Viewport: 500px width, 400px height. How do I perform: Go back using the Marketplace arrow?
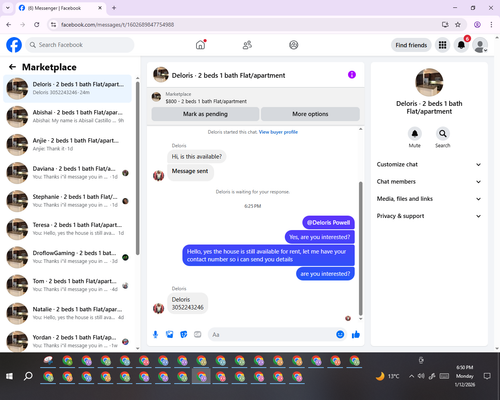(x=12, y=67)
